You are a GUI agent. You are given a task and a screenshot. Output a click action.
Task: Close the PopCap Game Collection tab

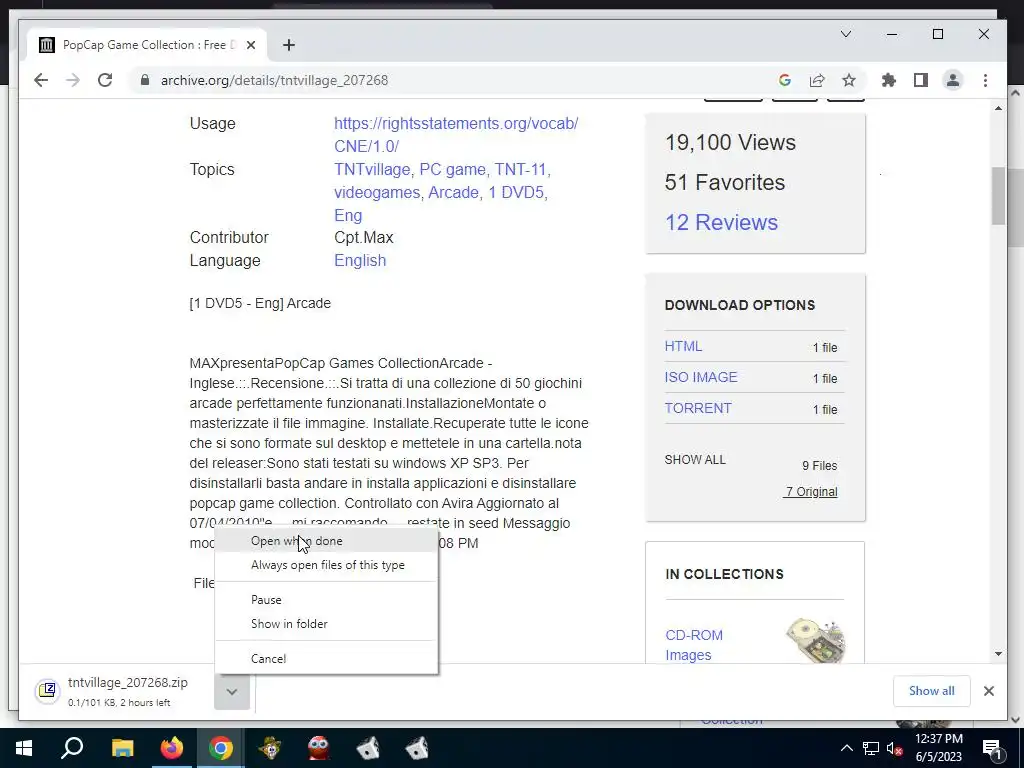point(251,45)
